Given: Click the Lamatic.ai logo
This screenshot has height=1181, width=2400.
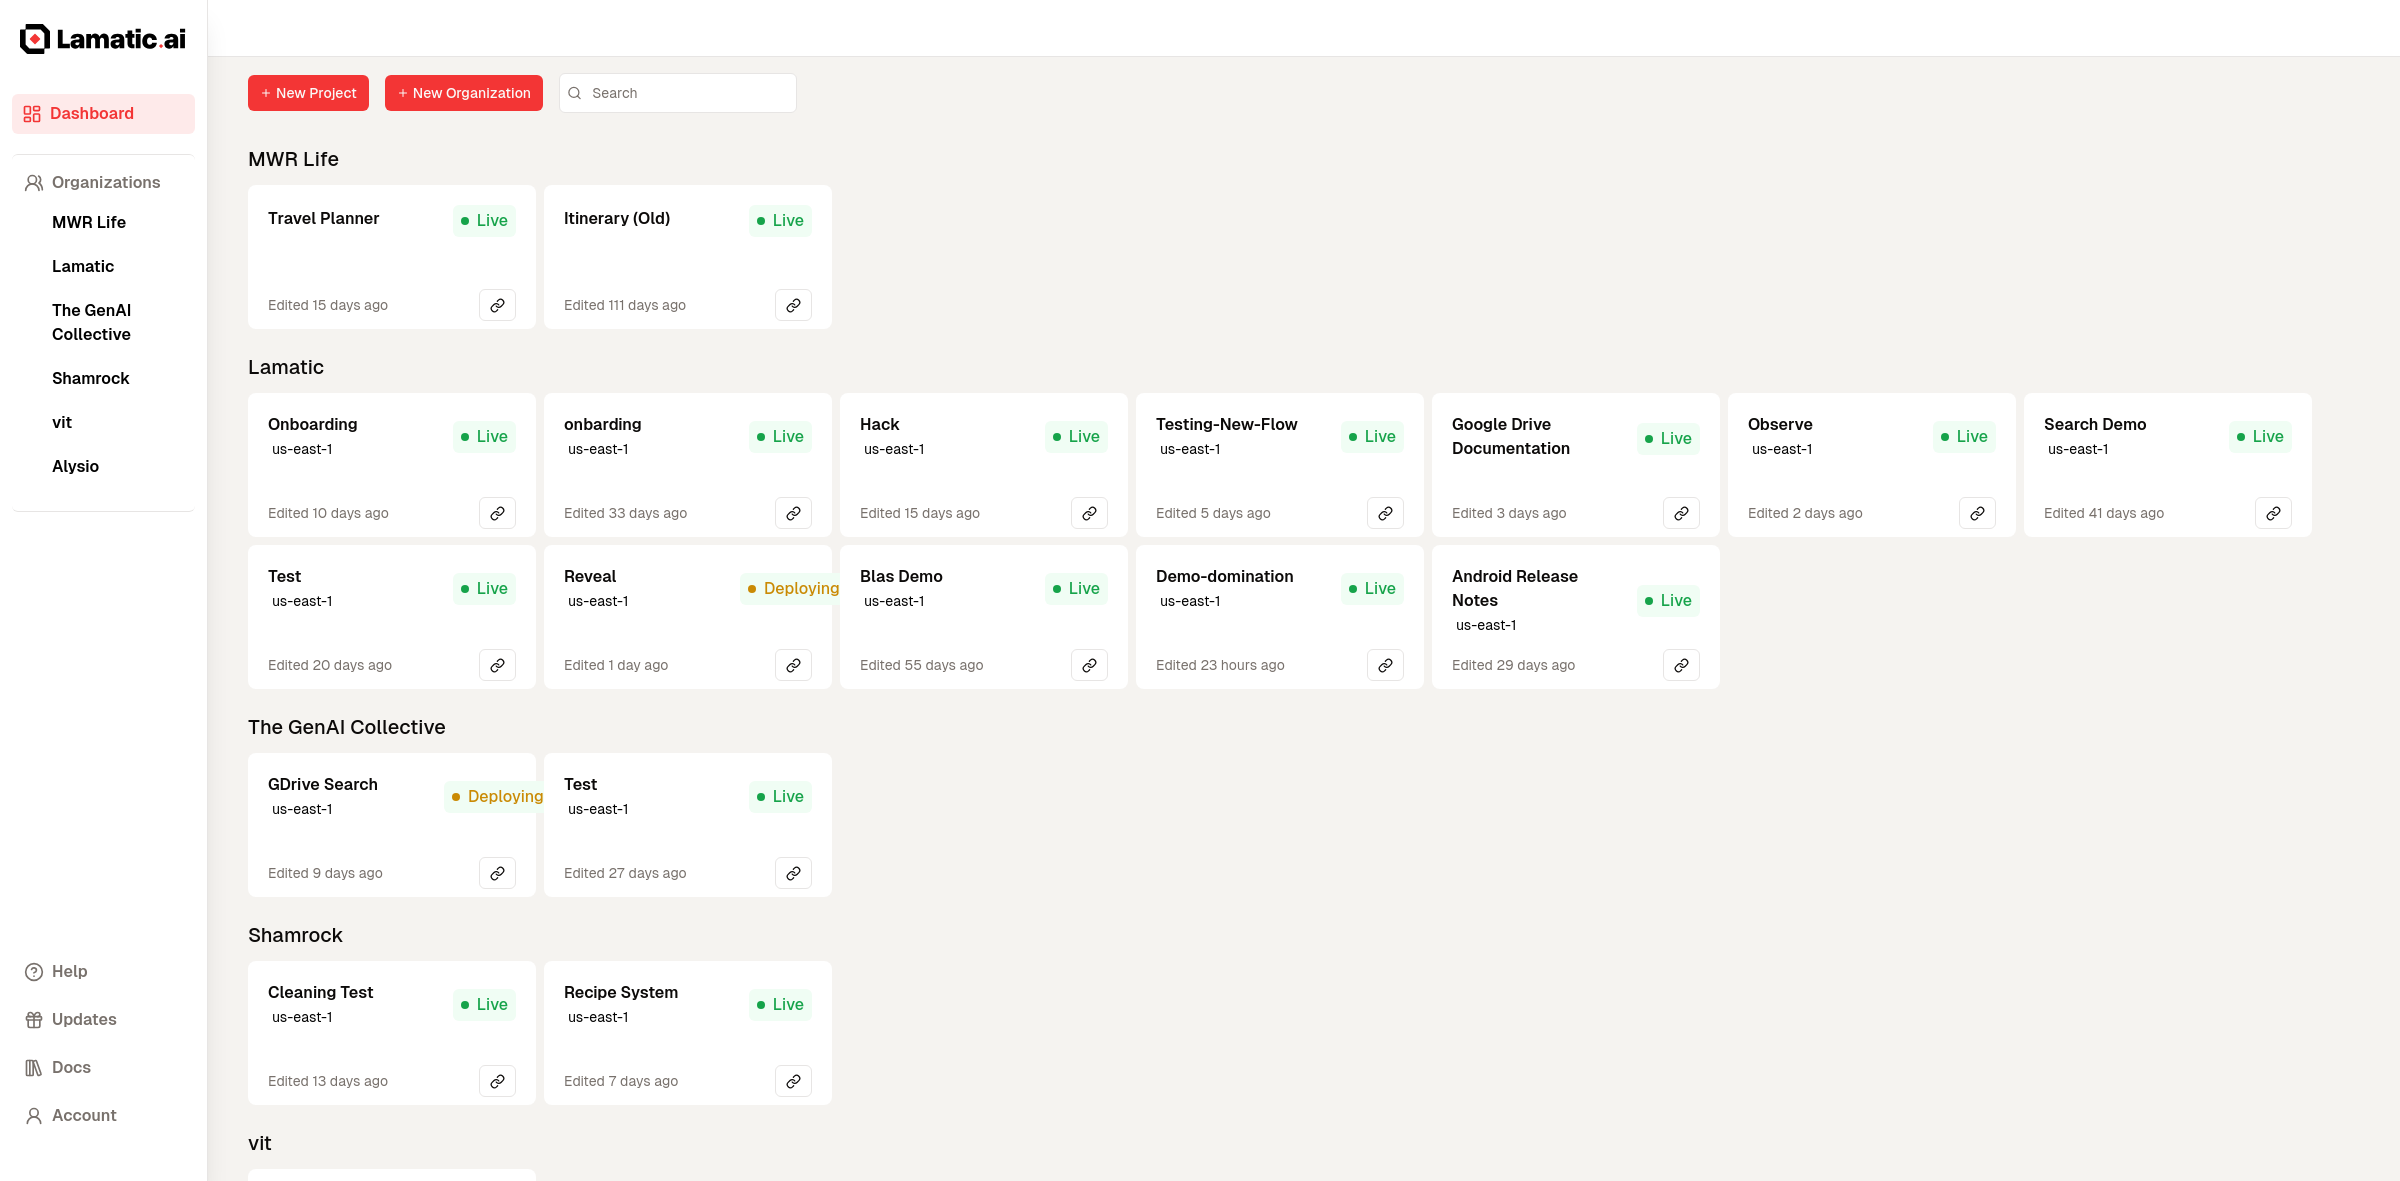Looking at the screenshot, I should (x=103, y=39).
